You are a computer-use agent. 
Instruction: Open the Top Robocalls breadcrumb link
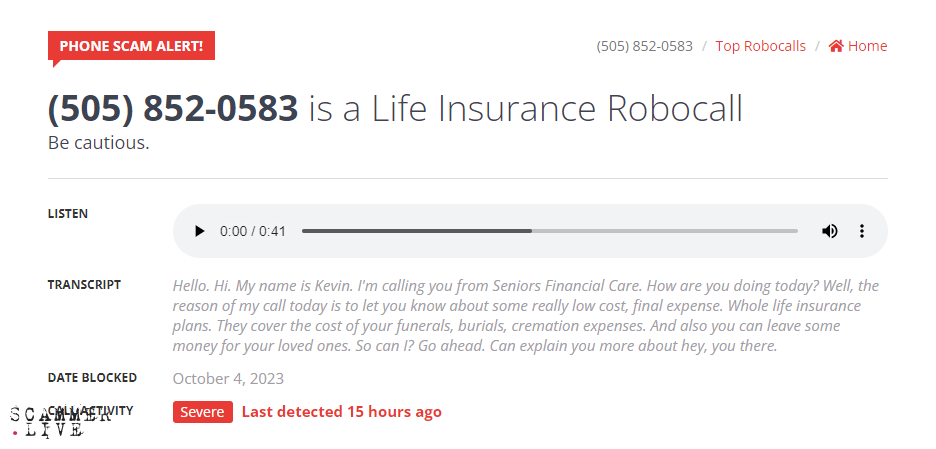(760, 46)
